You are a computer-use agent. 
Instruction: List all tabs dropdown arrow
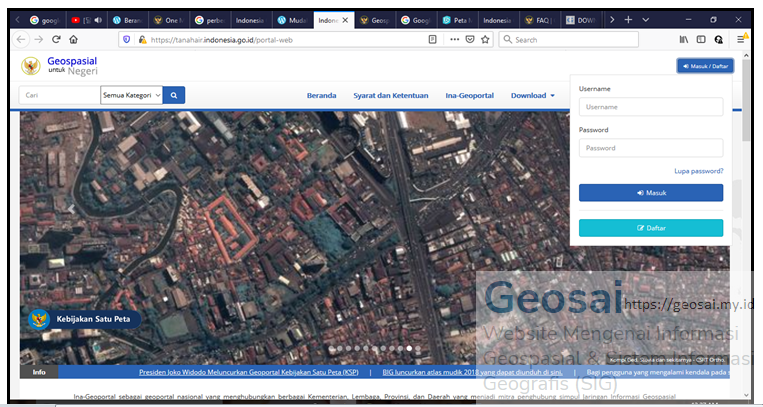(645, 20)
